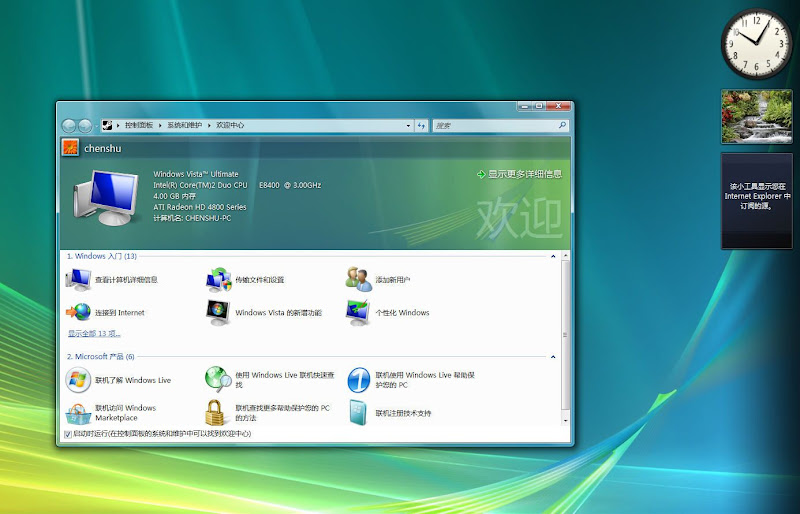Click the Windows Vista 的新增功能 label
This screenshot has width=800, height=514.
(x=278, y=313)
